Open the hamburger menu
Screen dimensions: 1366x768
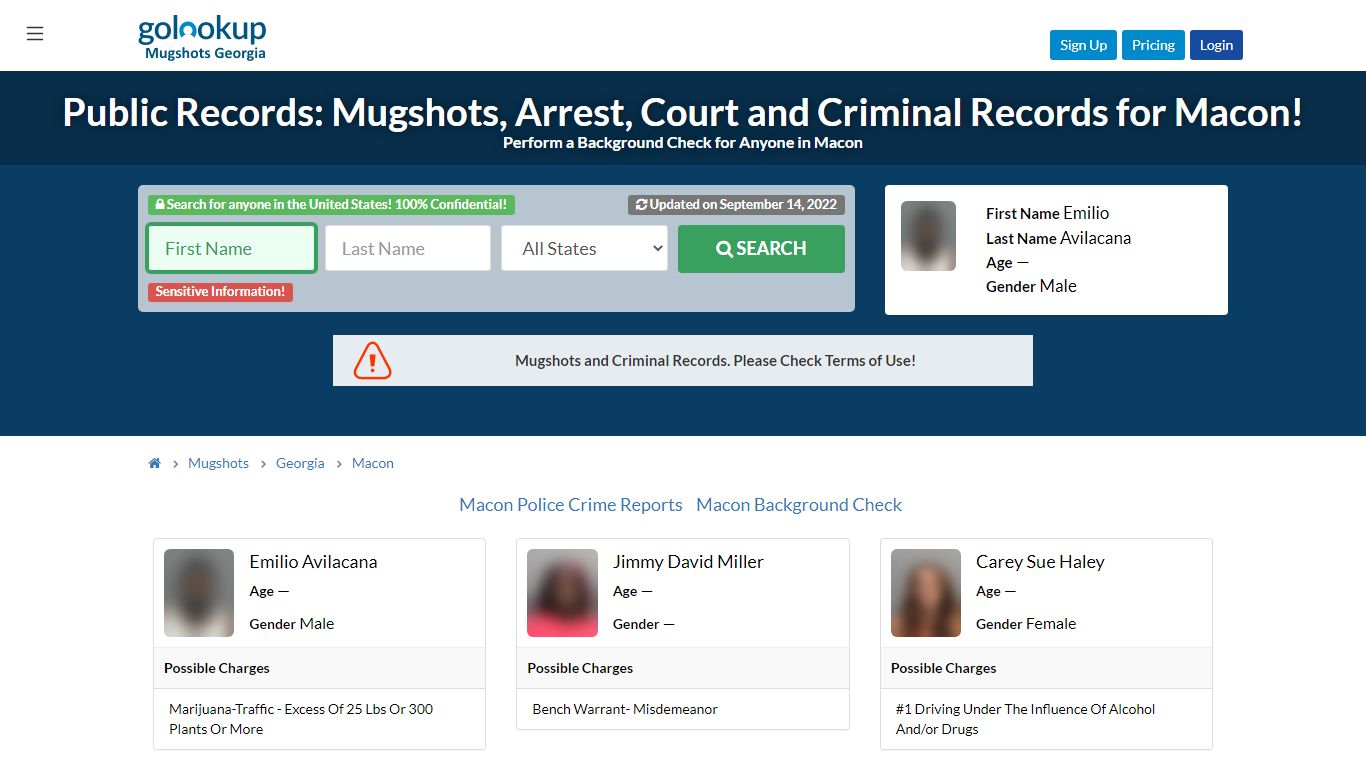coord(35,34)
